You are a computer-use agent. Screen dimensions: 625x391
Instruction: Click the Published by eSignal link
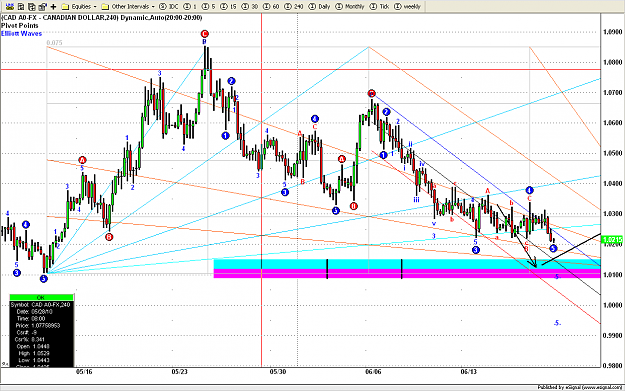(579, 387)
